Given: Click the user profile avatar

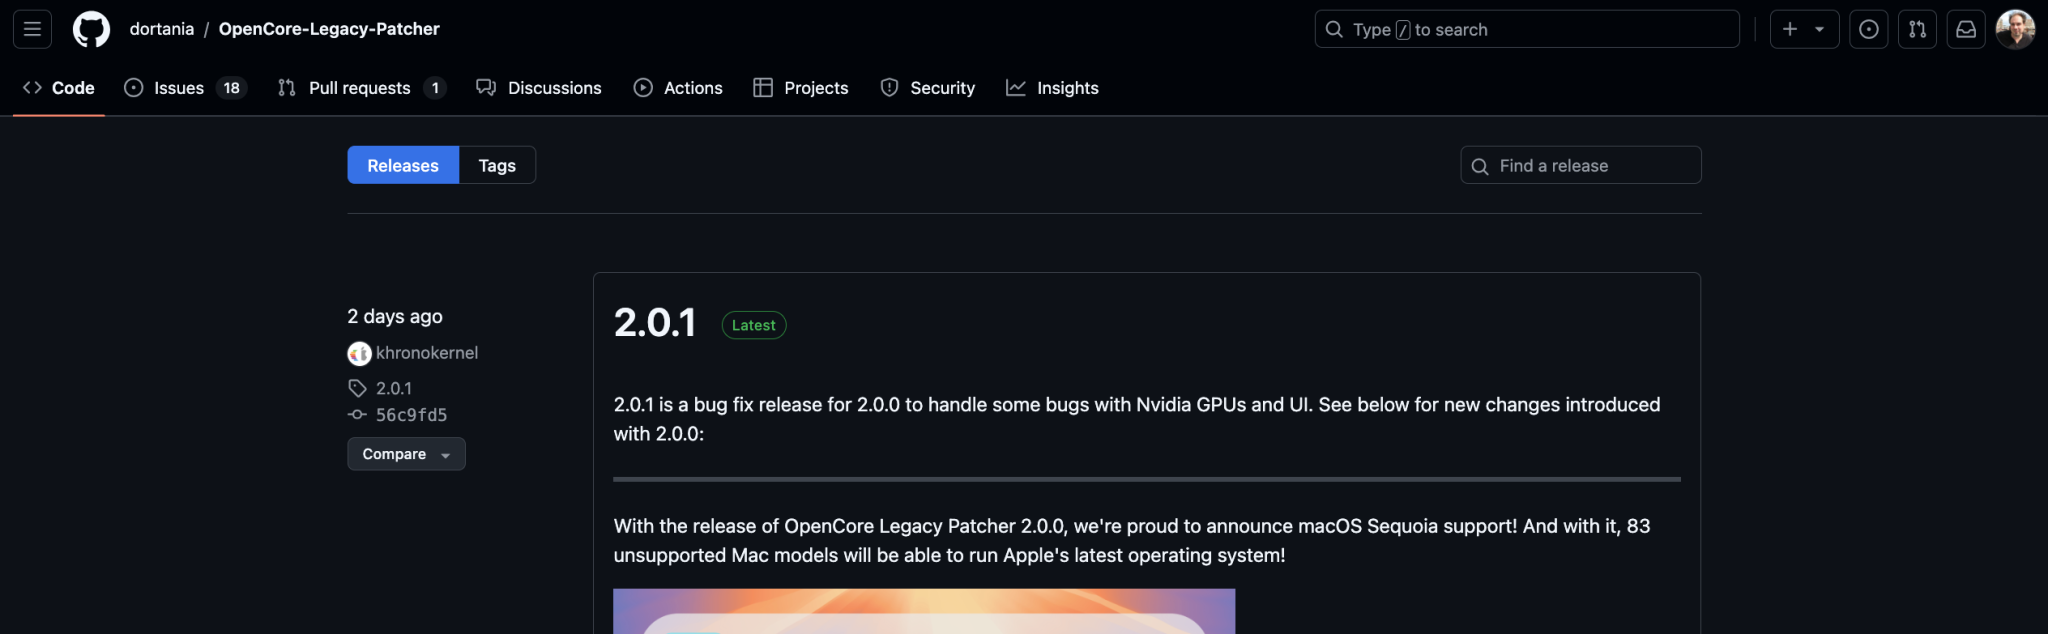Looking at the screenshot, I should pyautogui.click(x=2015, y=29).
